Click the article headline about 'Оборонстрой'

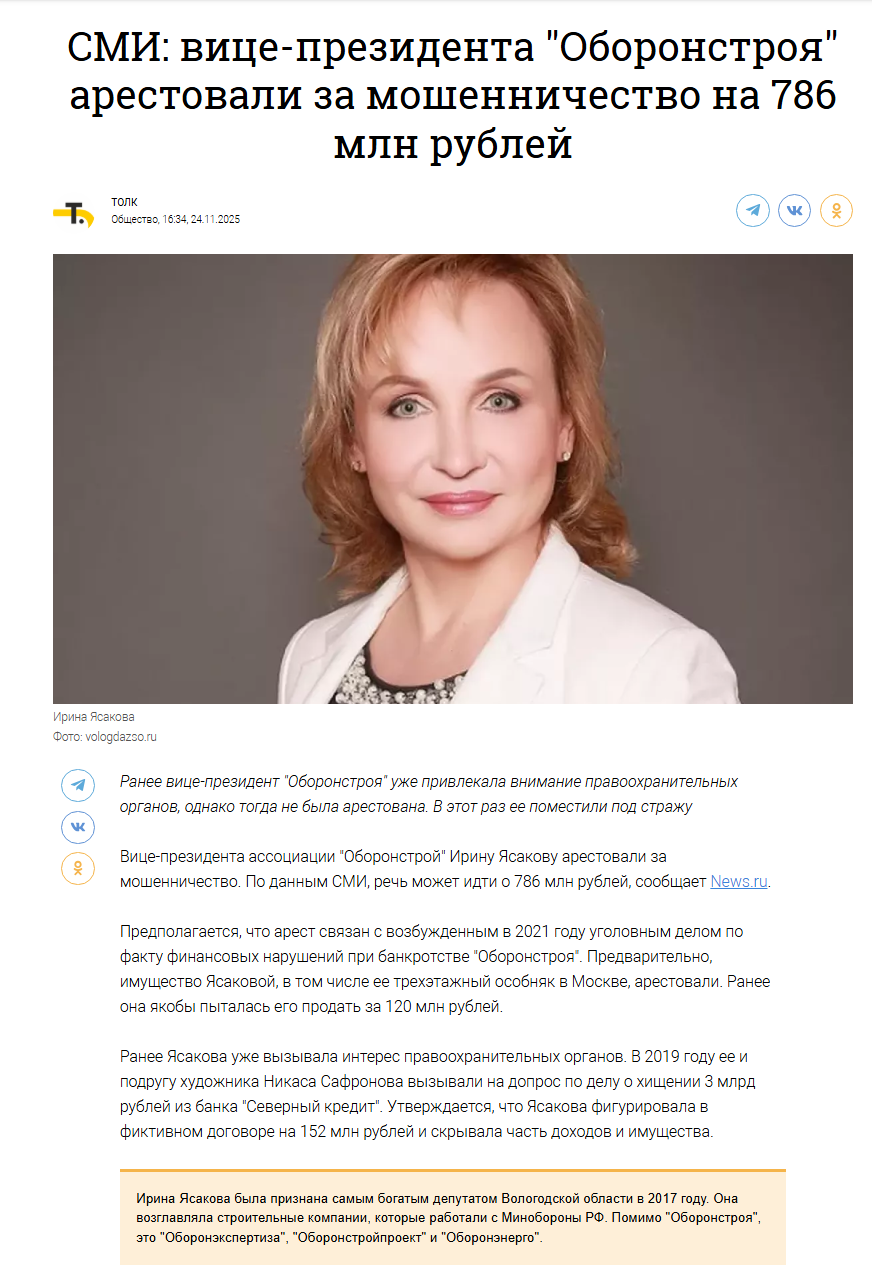pyautogui.click(x=453, y=95)
